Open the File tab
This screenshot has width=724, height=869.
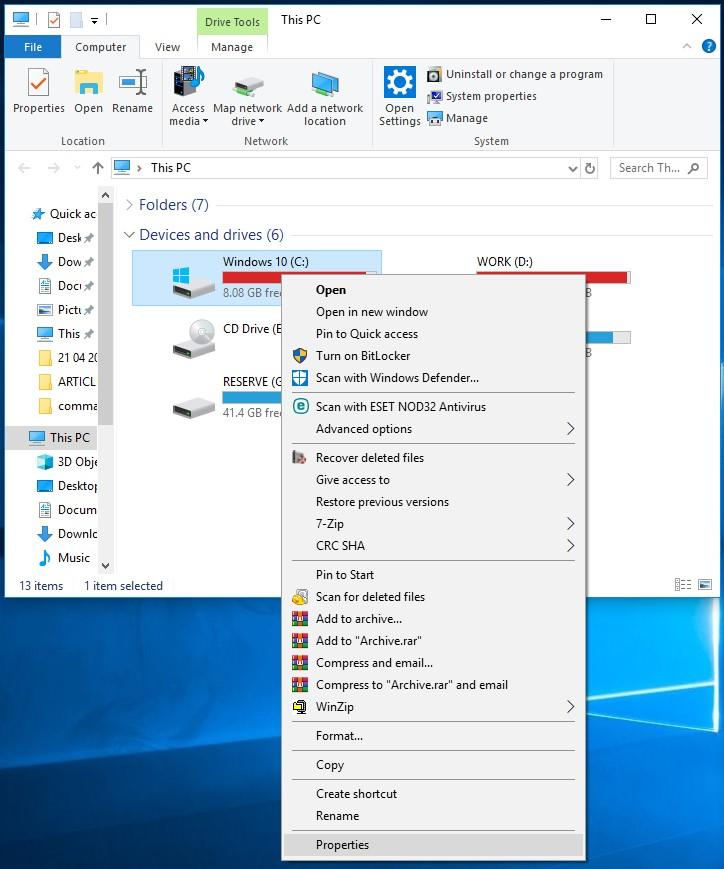click(33, 47)
